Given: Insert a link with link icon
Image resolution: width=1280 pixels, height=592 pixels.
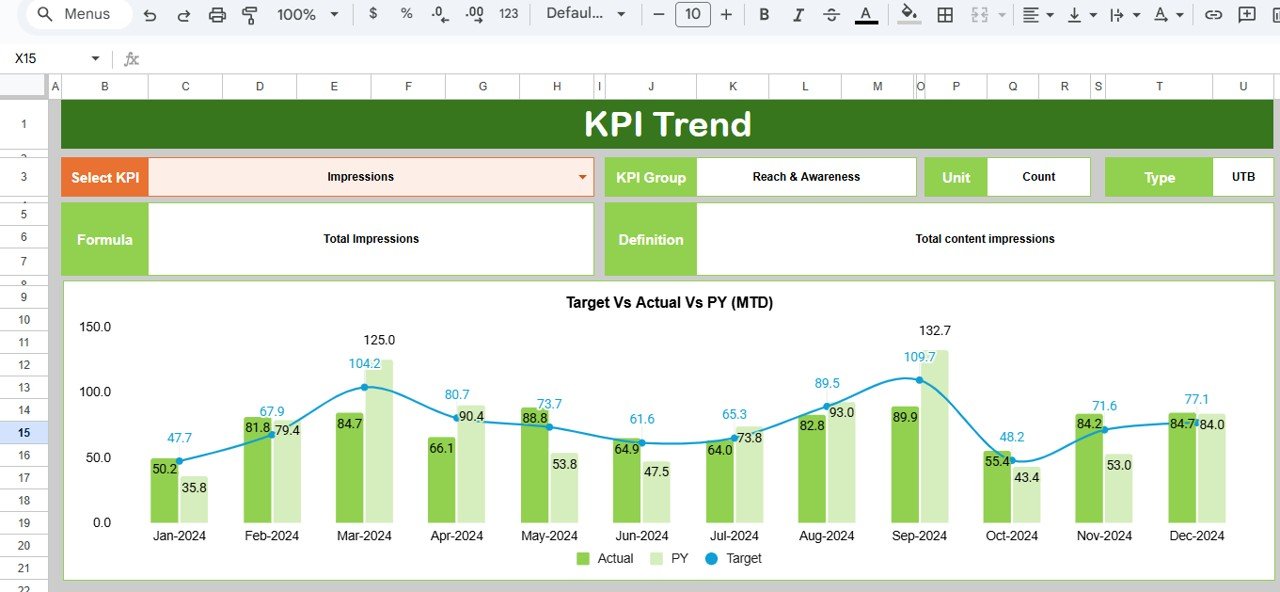Looking at the screenshot, I should click(1213, 15).
